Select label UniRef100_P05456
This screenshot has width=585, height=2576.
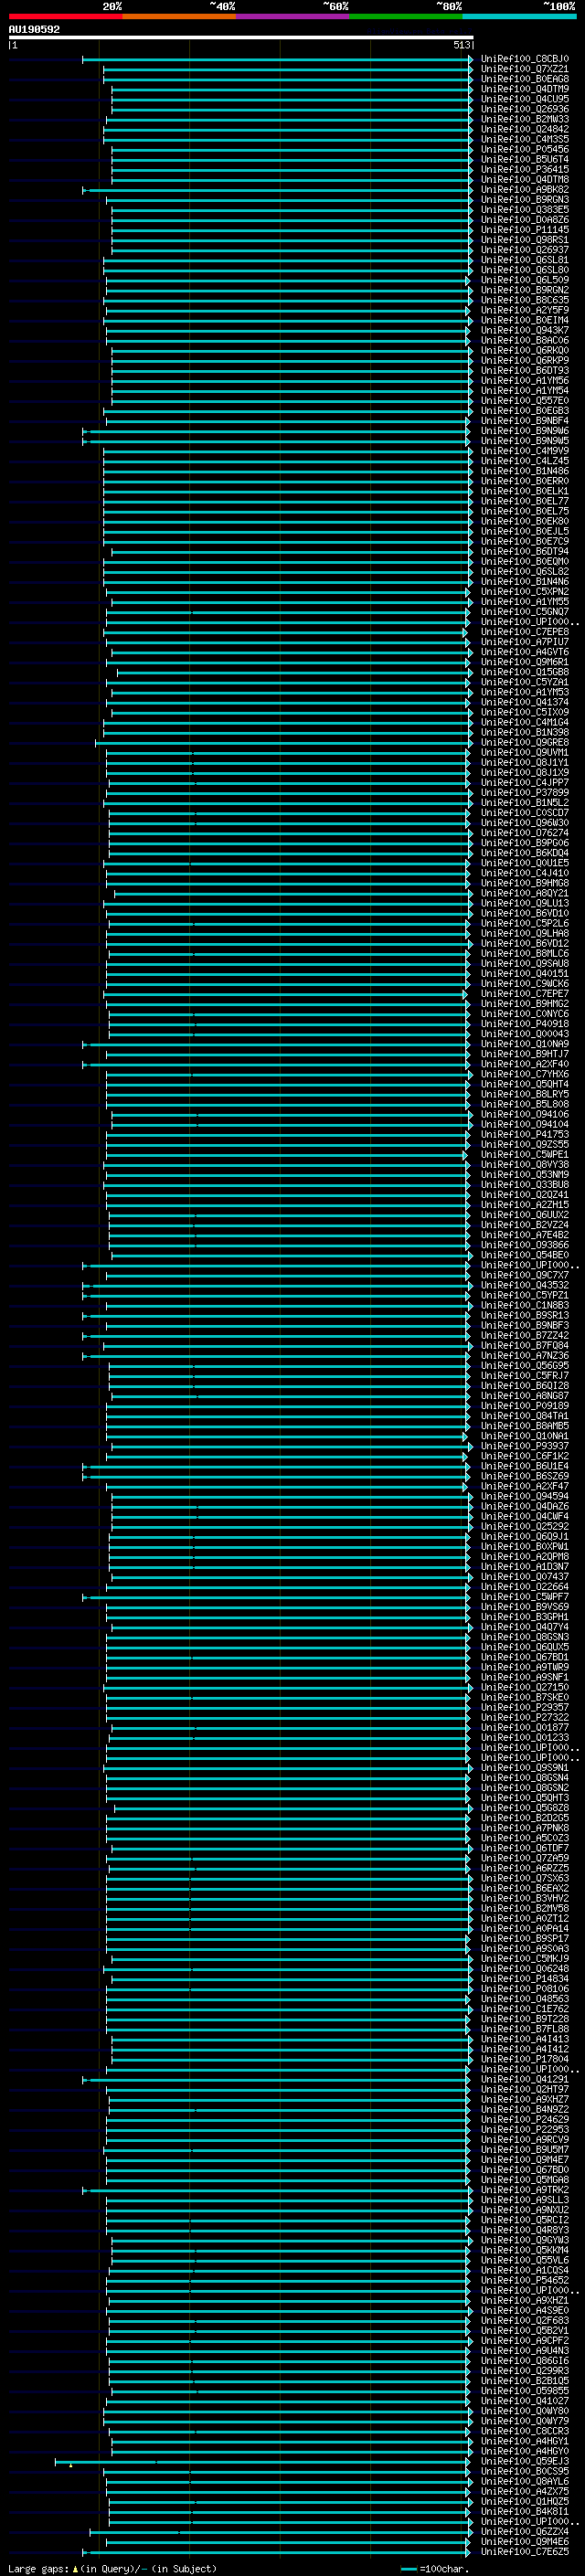[524, 149]
